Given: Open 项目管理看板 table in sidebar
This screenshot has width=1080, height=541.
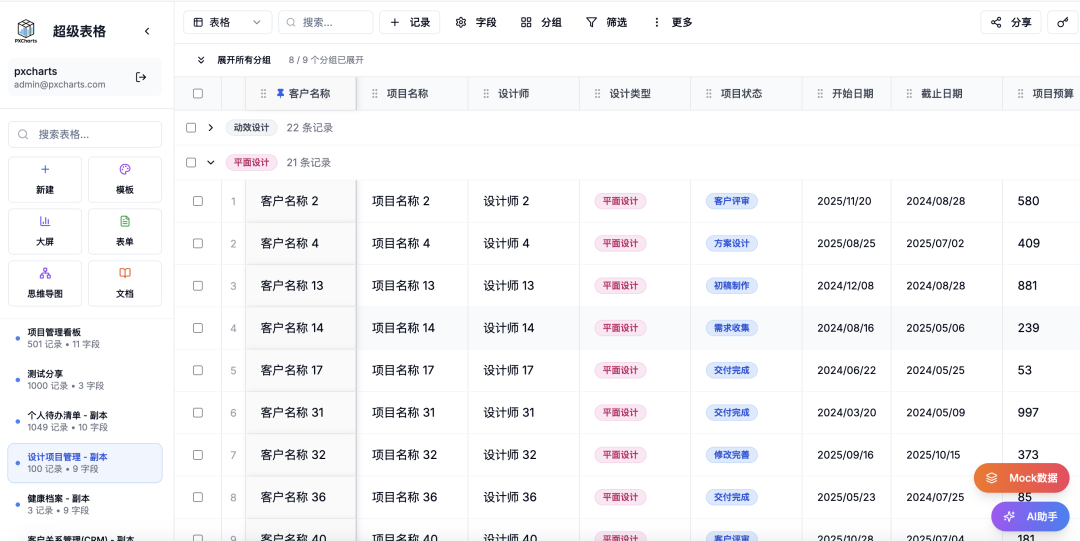Looking at the screenshot, I should pos(85,338).
